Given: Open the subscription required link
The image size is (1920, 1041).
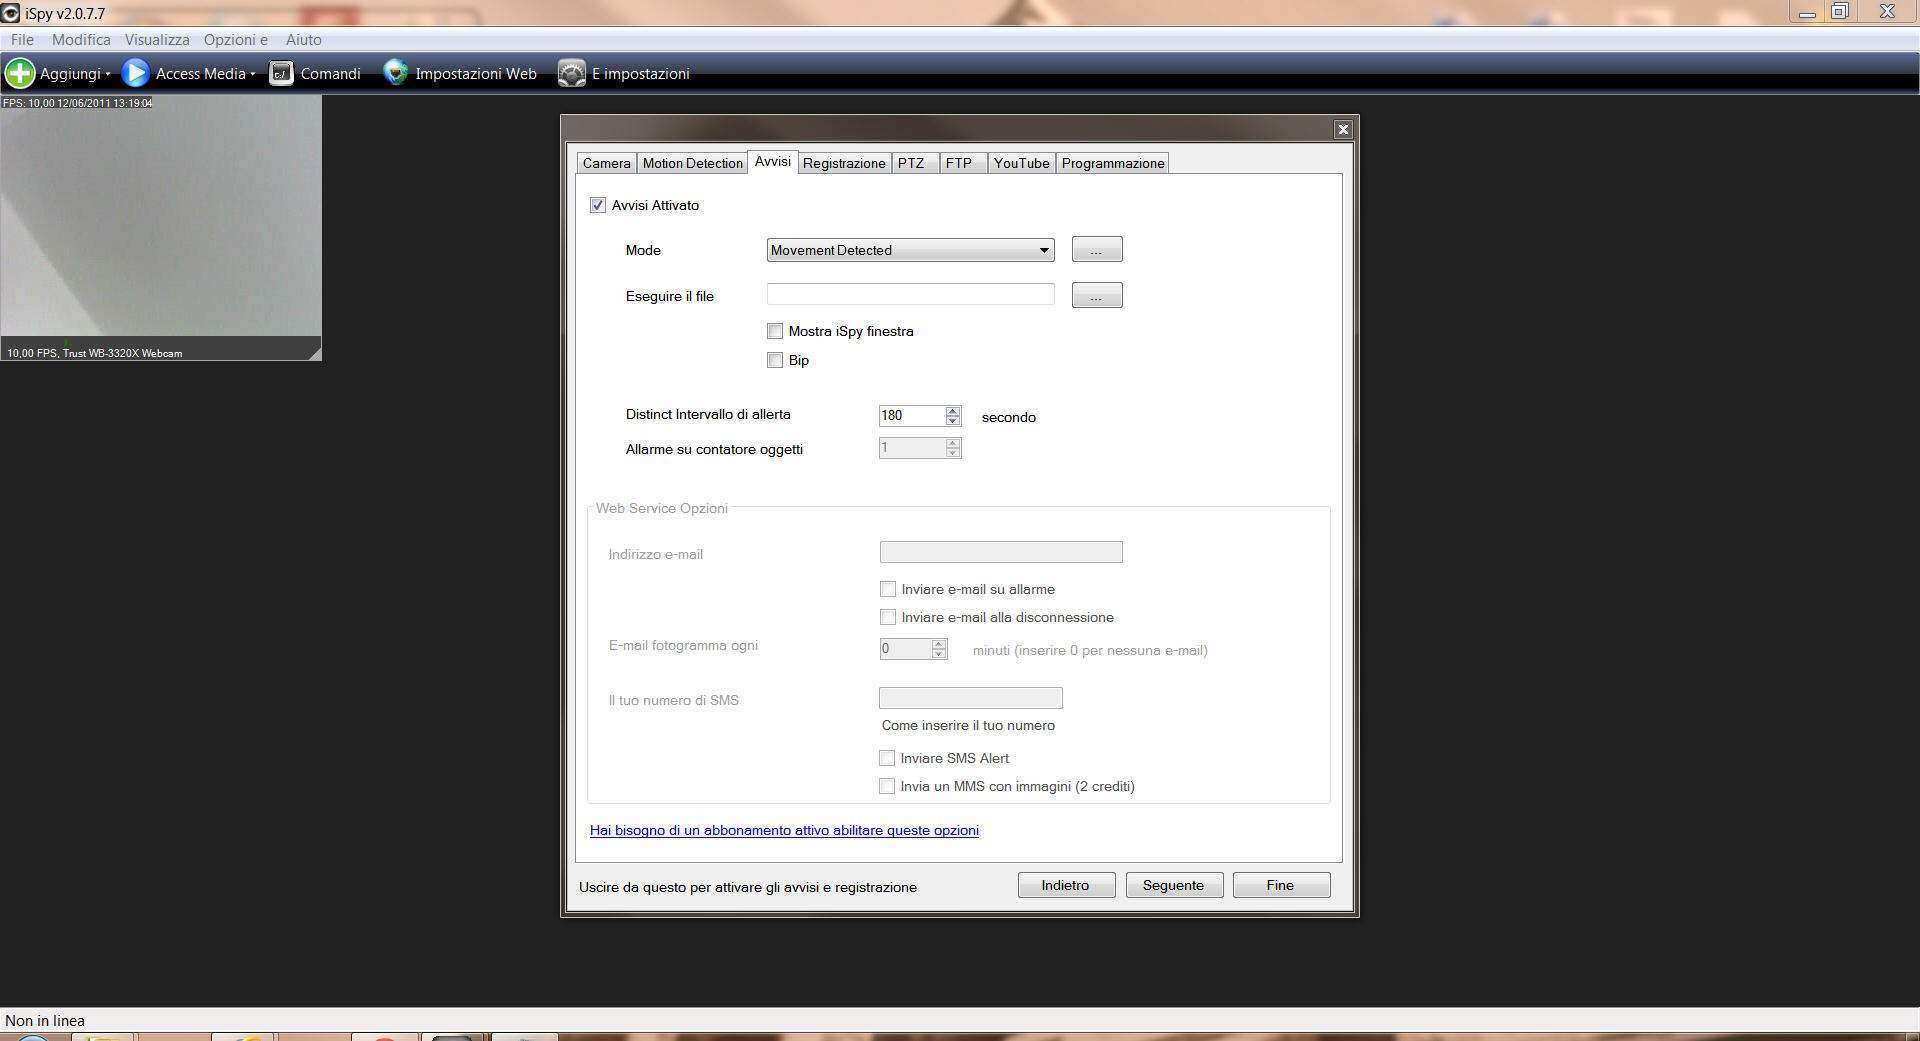Looking at the screenshot, I should [784, 830].
